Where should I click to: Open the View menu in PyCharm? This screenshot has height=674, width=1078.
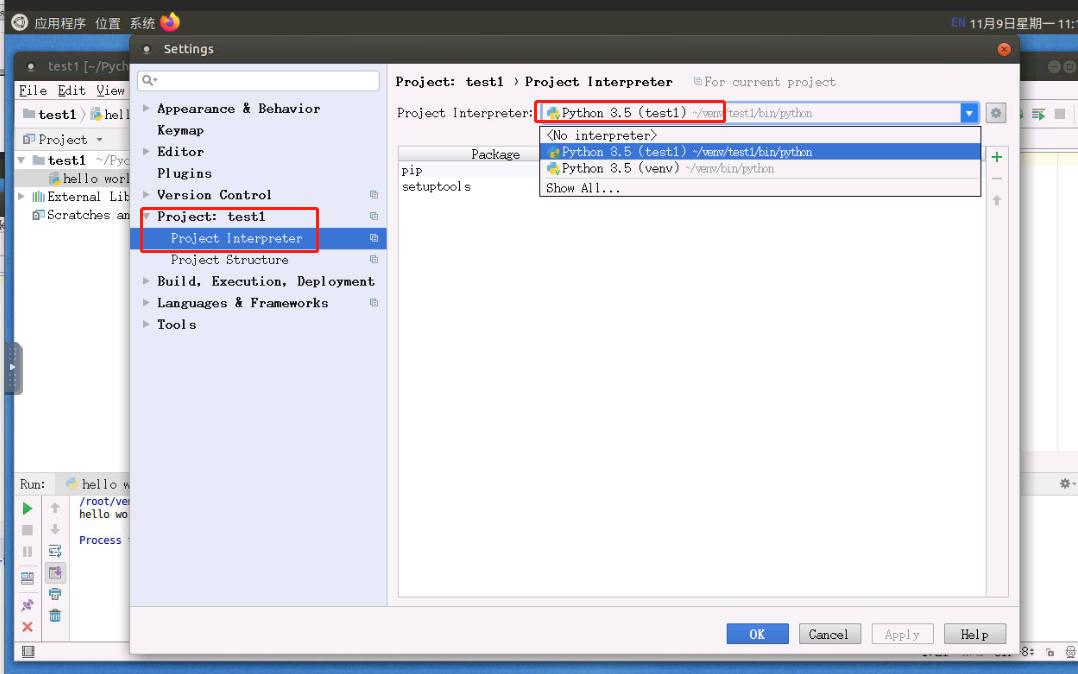[x=111, y=91]
